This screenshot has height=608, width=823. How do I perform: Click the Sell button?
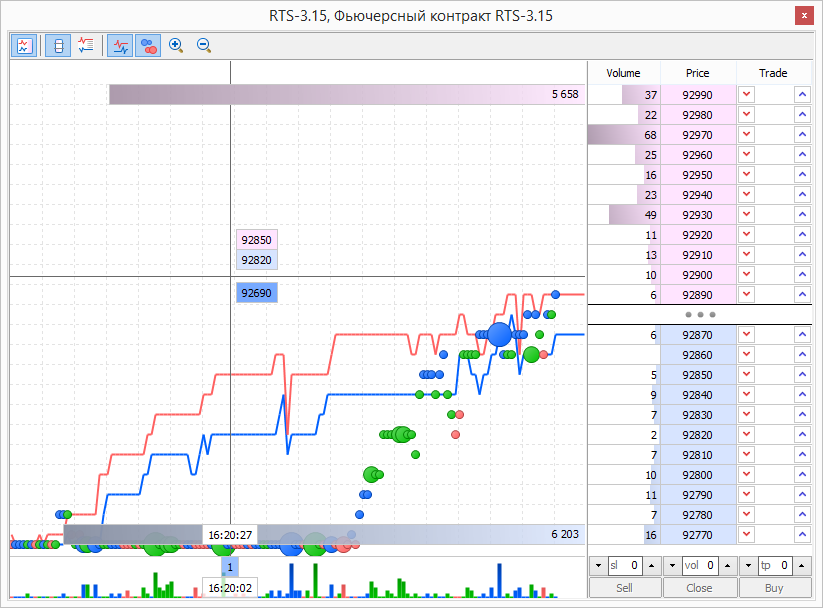point(625,588)
